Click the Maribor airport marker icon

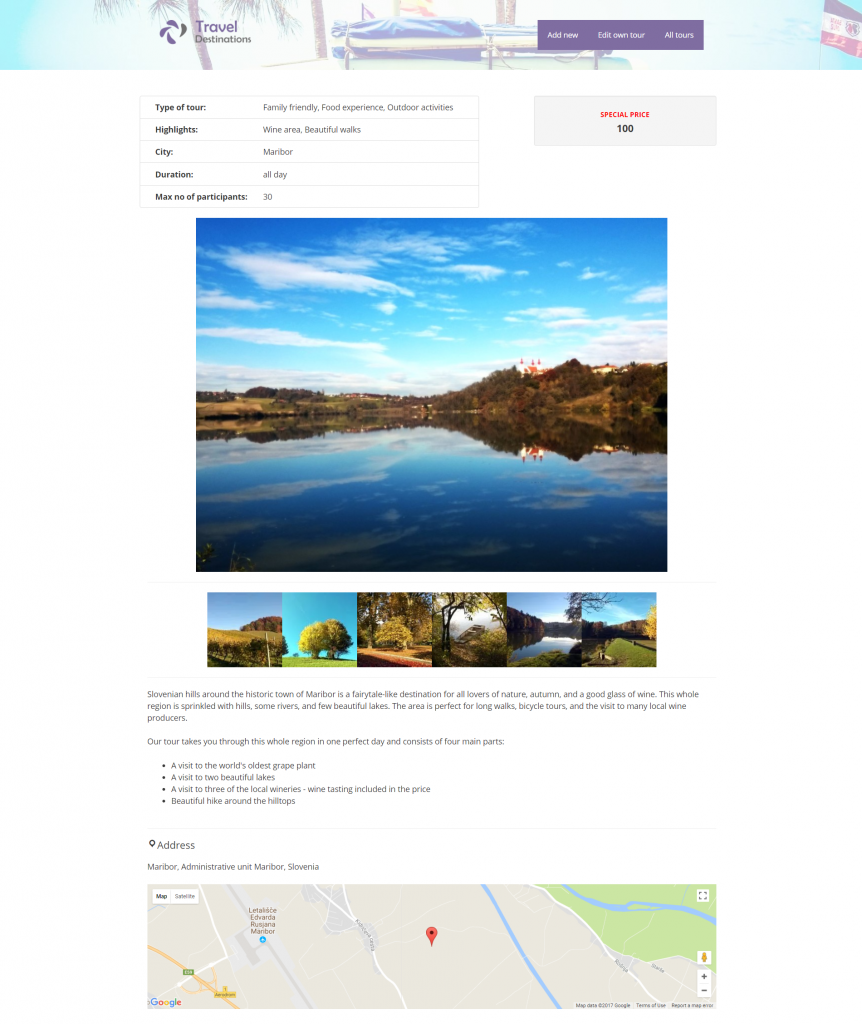[x=263, y=940]
